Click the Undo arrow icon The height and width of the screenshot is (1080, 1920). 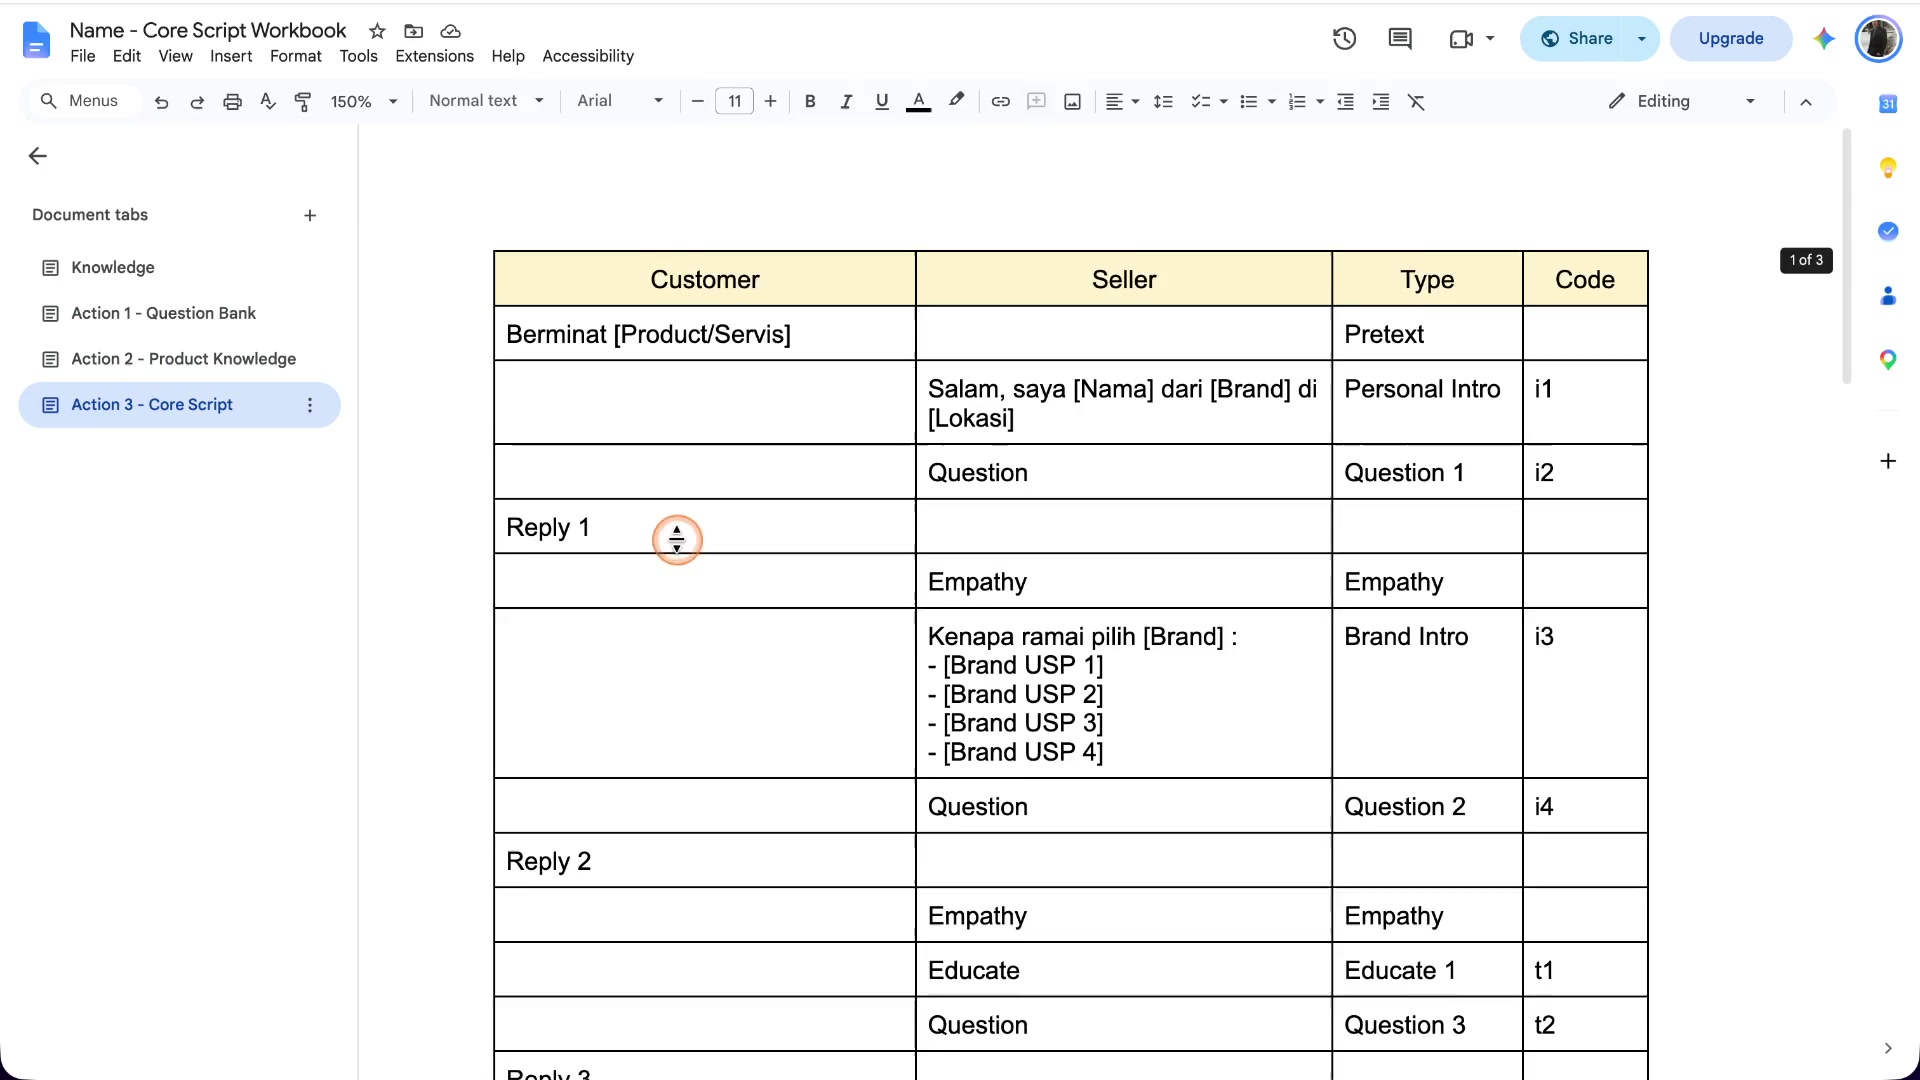click(x=161, y=101)
